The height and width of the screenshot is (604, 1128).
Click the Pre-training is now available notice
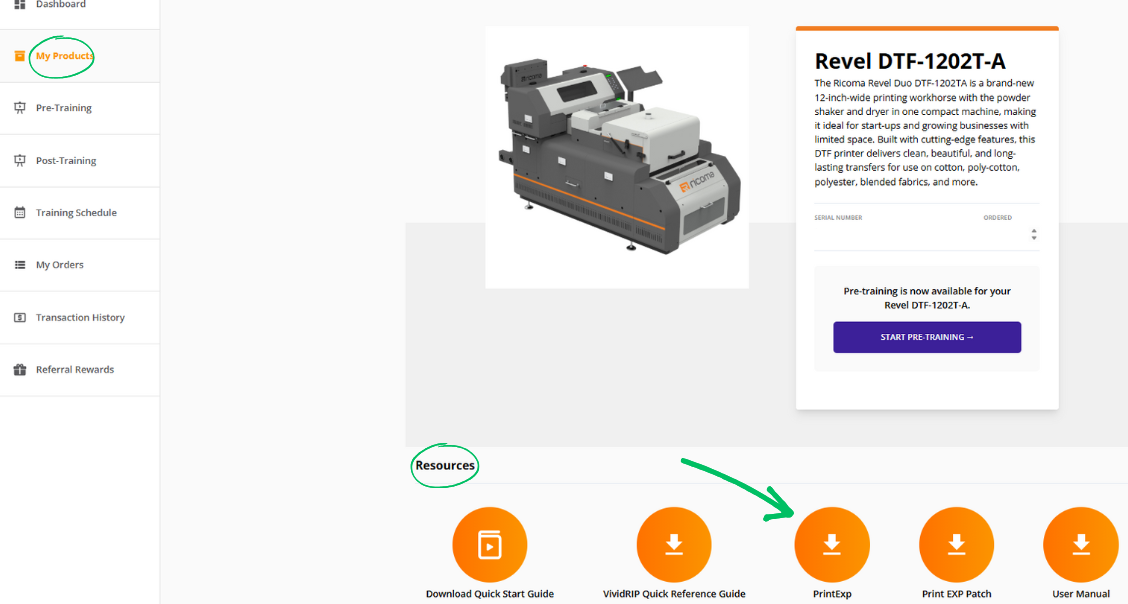[927, 298]
